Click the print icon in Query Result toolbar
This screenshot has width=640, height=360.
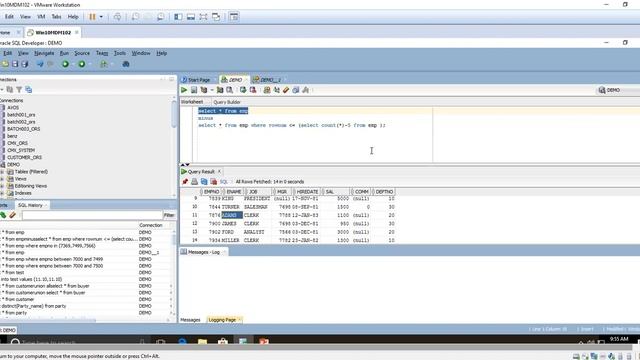195,182
